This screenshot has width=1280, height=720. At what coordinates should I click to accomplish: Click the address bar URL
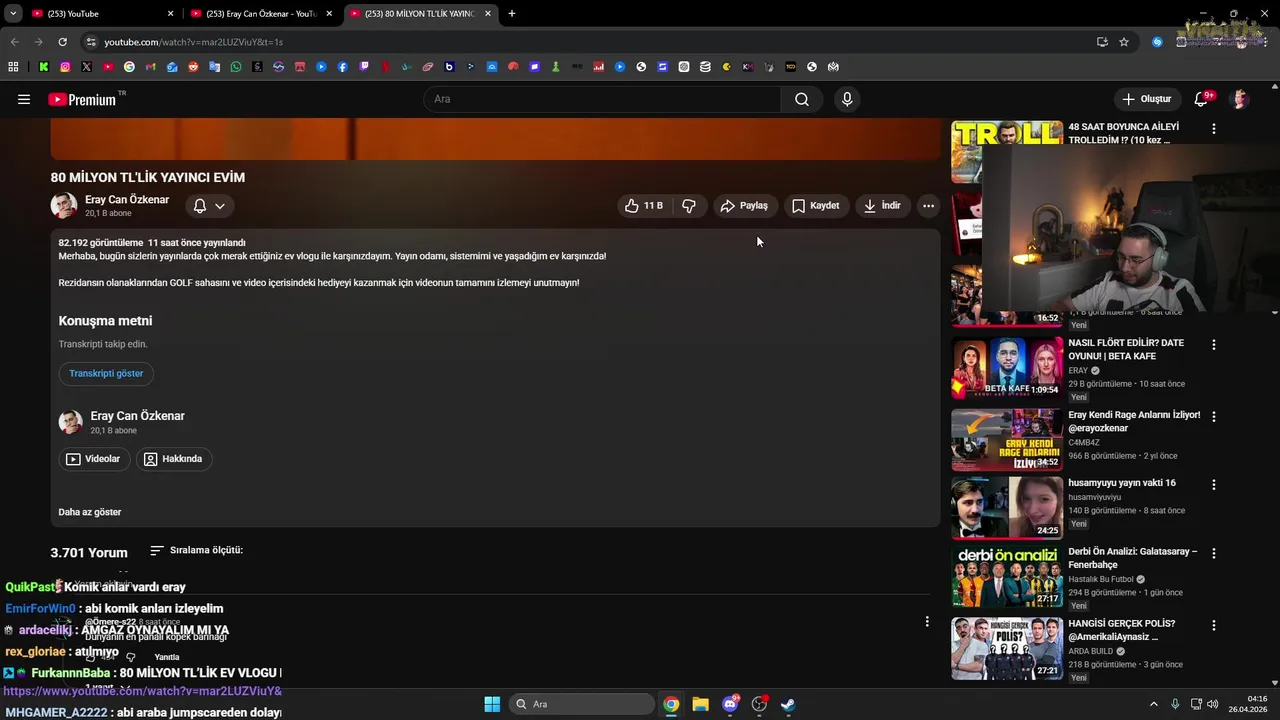[193, 42]
